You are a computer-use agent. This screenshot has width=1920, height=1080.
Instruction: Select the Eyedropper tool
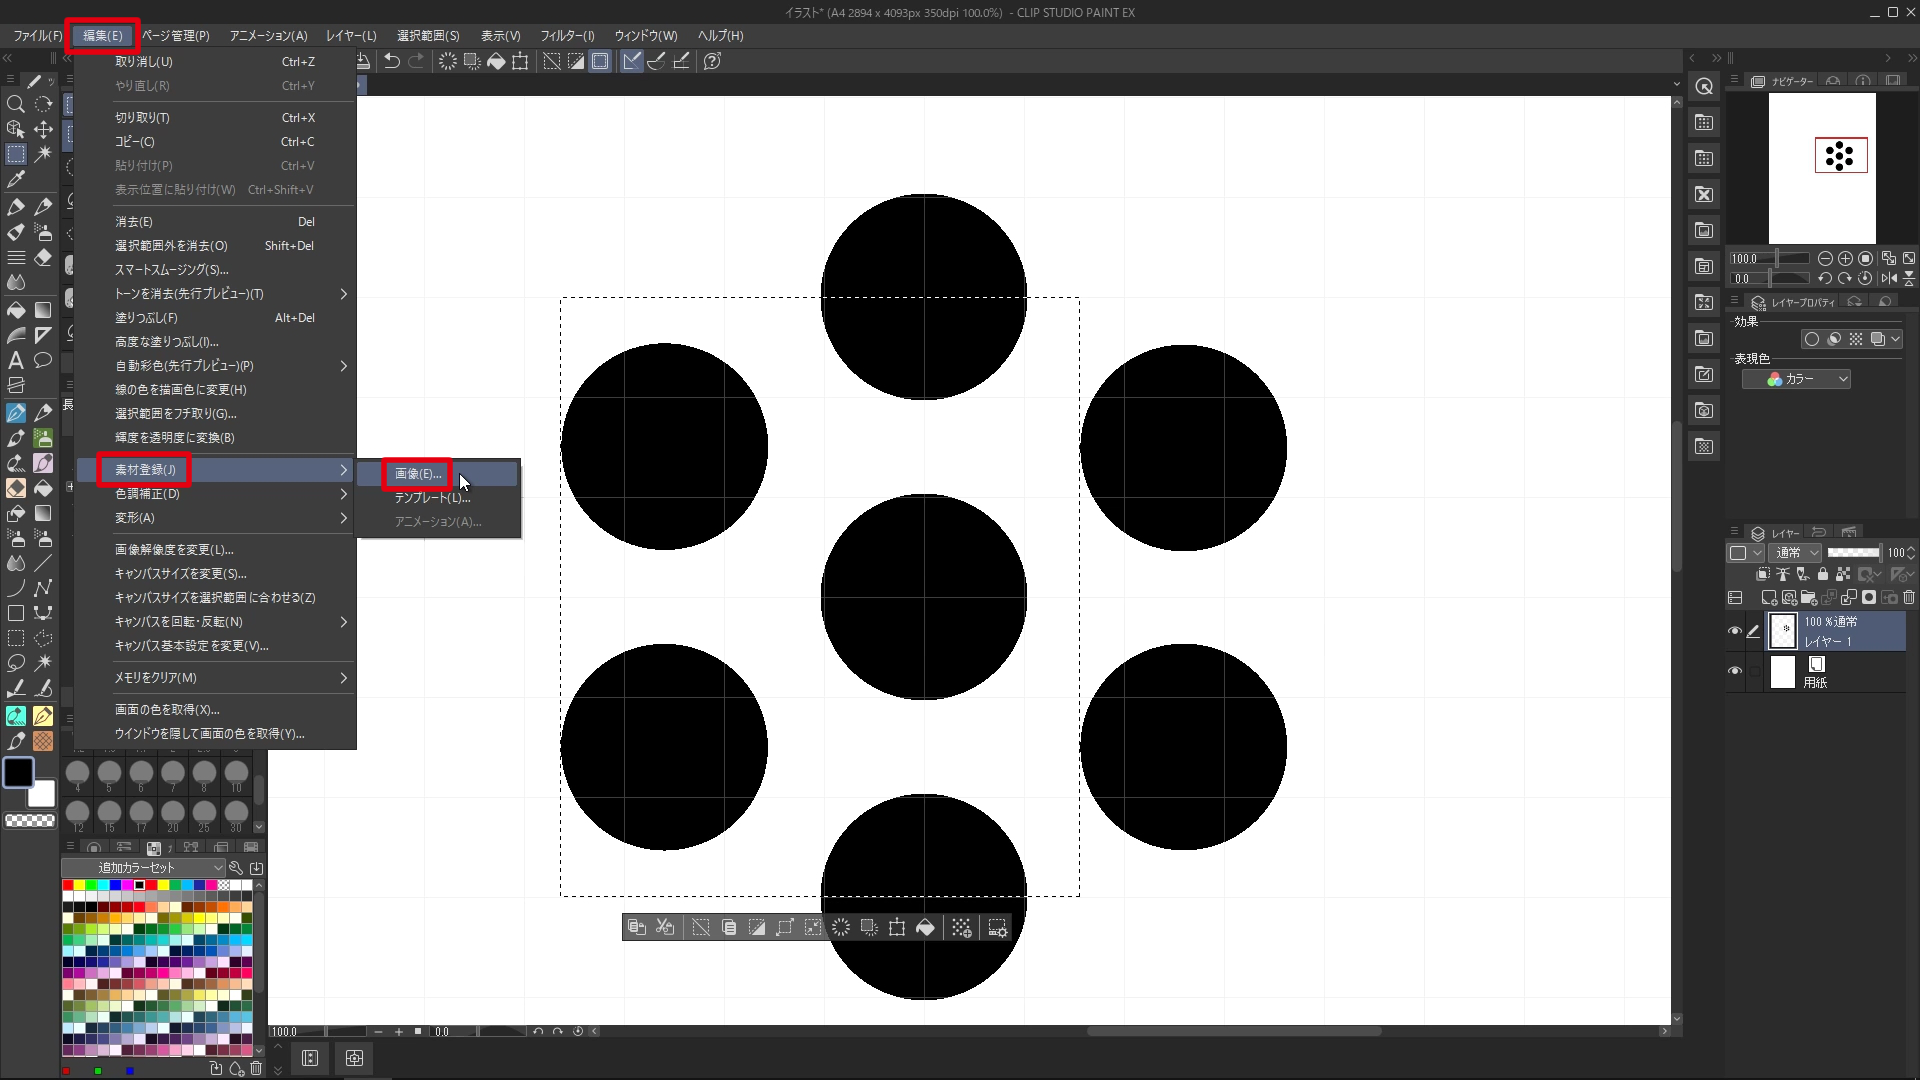[x=16, y=180]
